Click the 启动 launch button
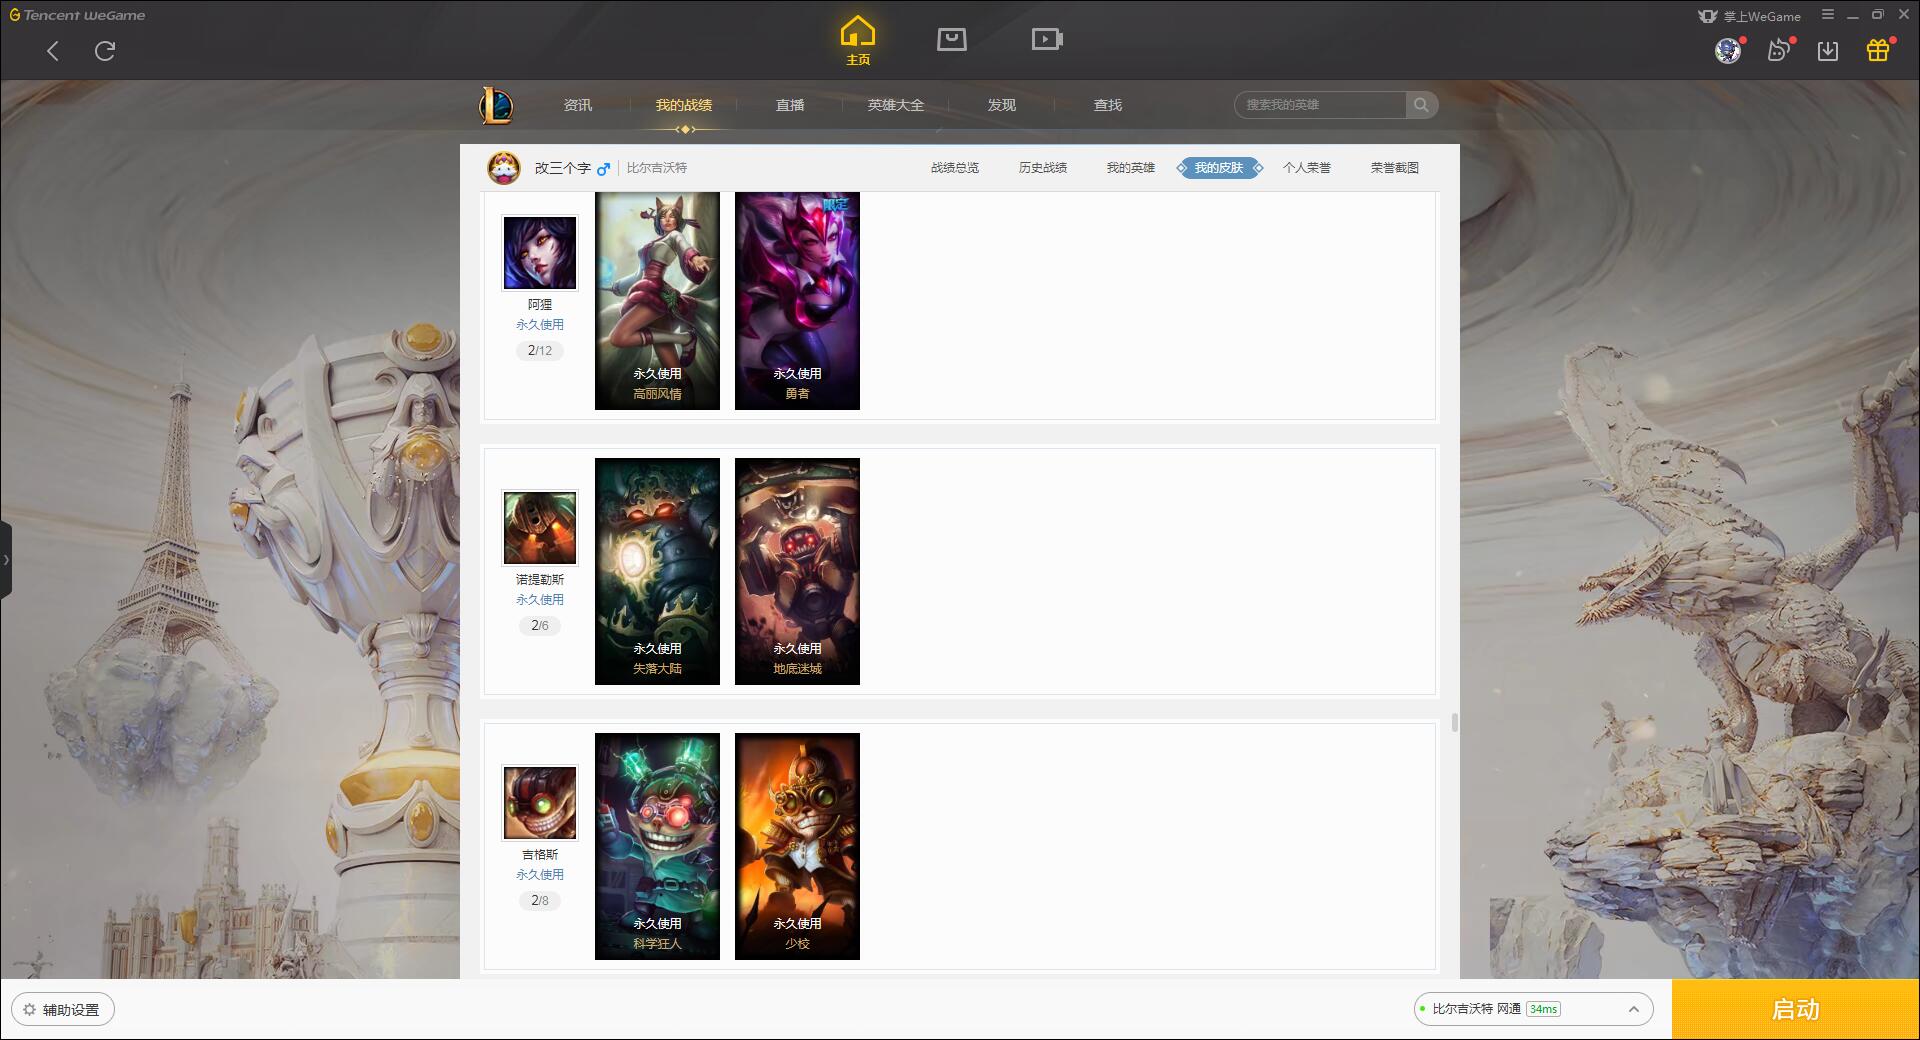The width and height of the screenshot is (1920, 1040). [1795, 1010]
